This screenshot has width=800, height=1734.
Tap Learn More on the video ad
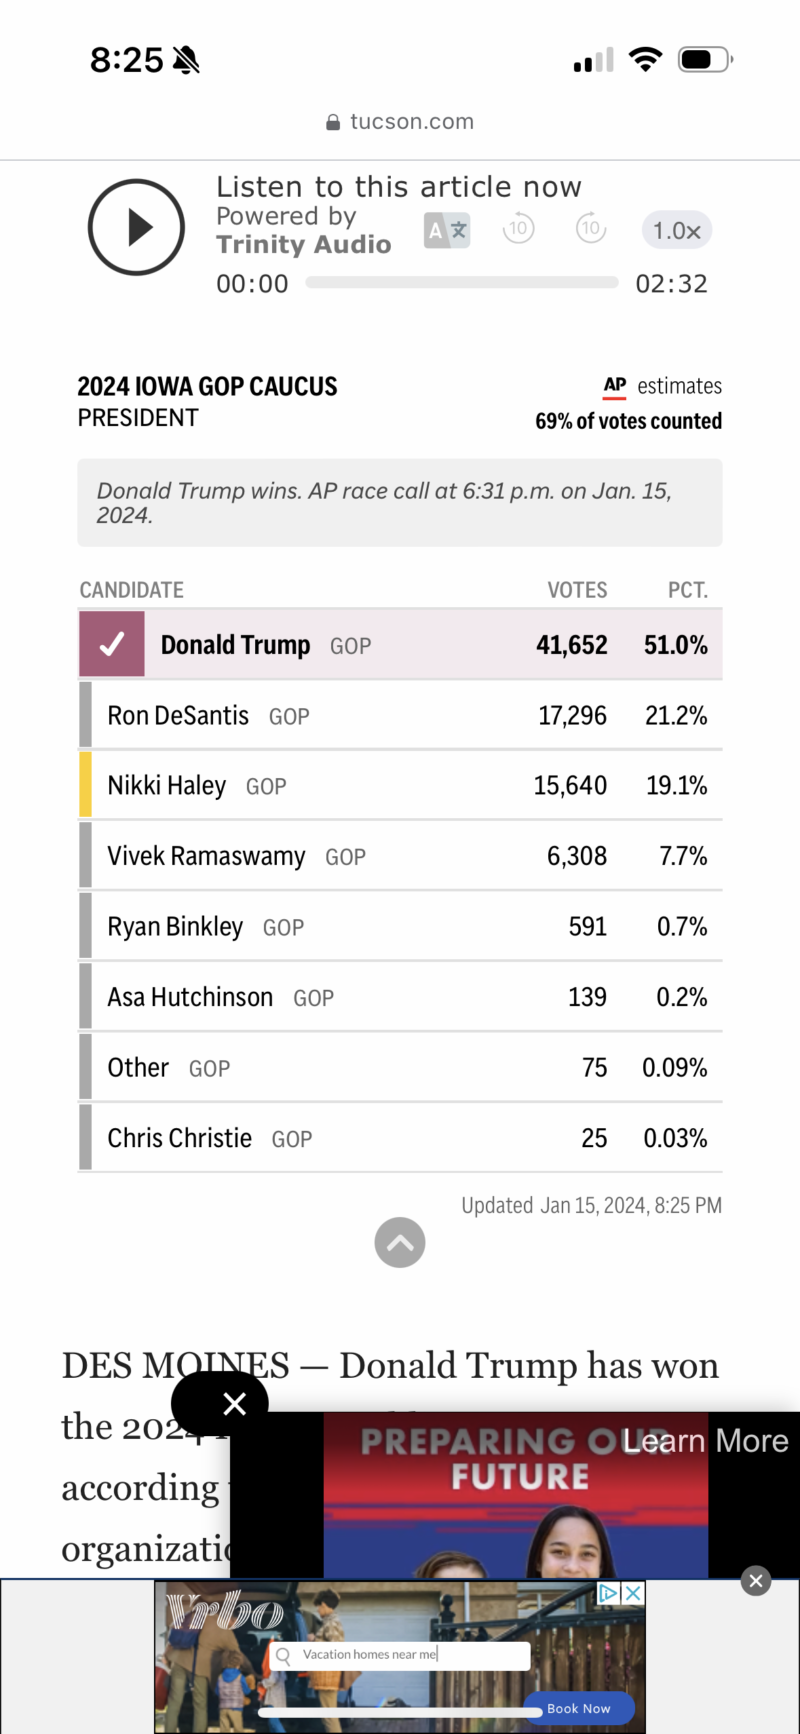(705, 1441)
